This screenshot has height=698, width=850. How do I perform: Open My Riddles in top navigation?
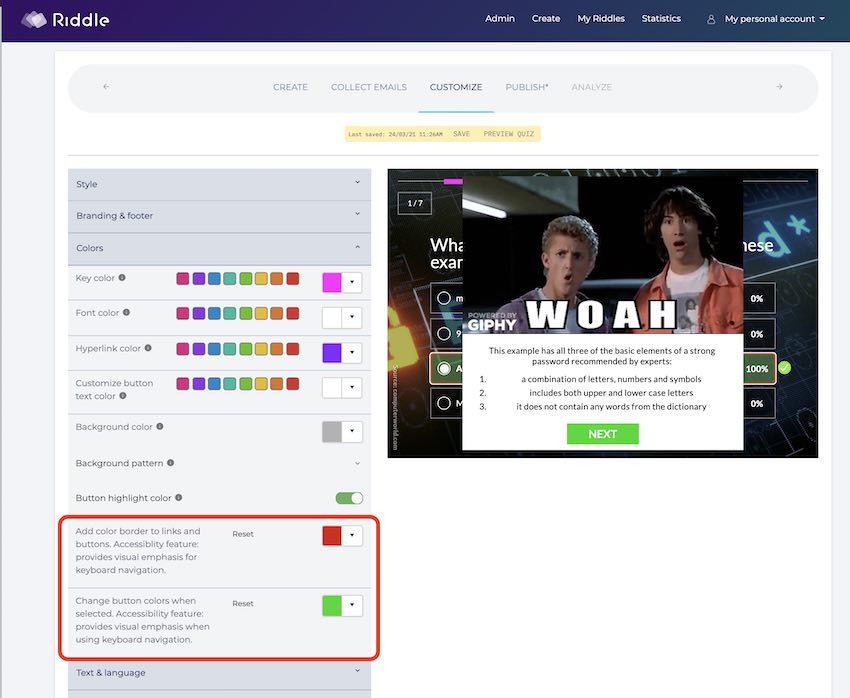(601, 18)
